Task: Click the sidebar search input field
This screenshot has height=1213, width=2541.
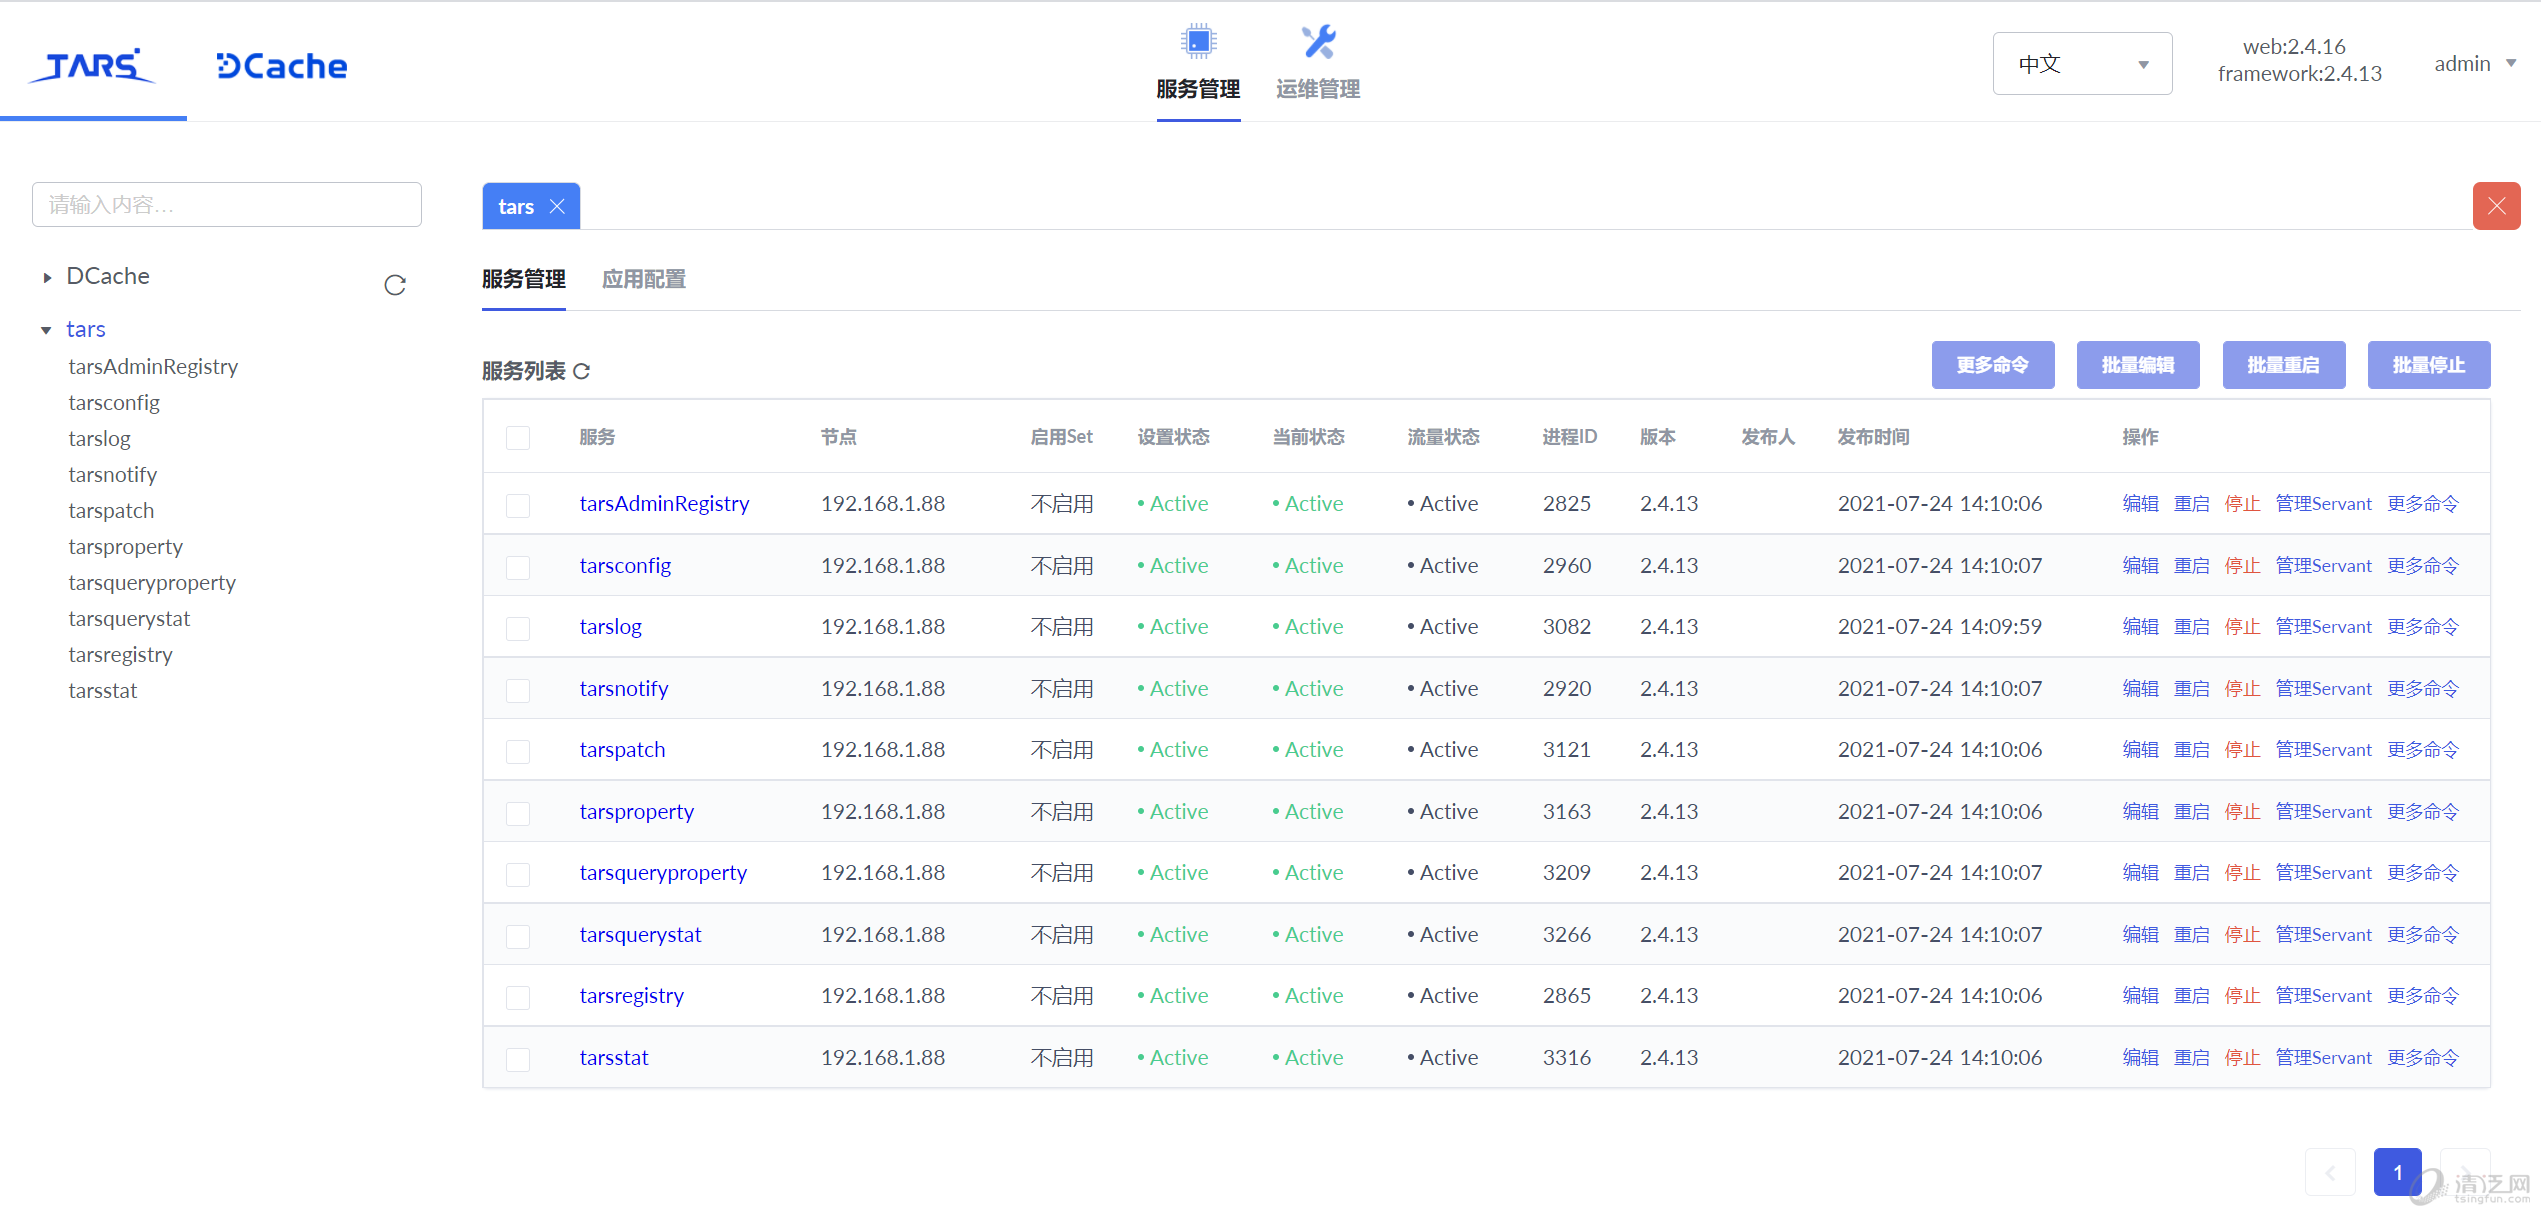Action: tap(226, 205)
